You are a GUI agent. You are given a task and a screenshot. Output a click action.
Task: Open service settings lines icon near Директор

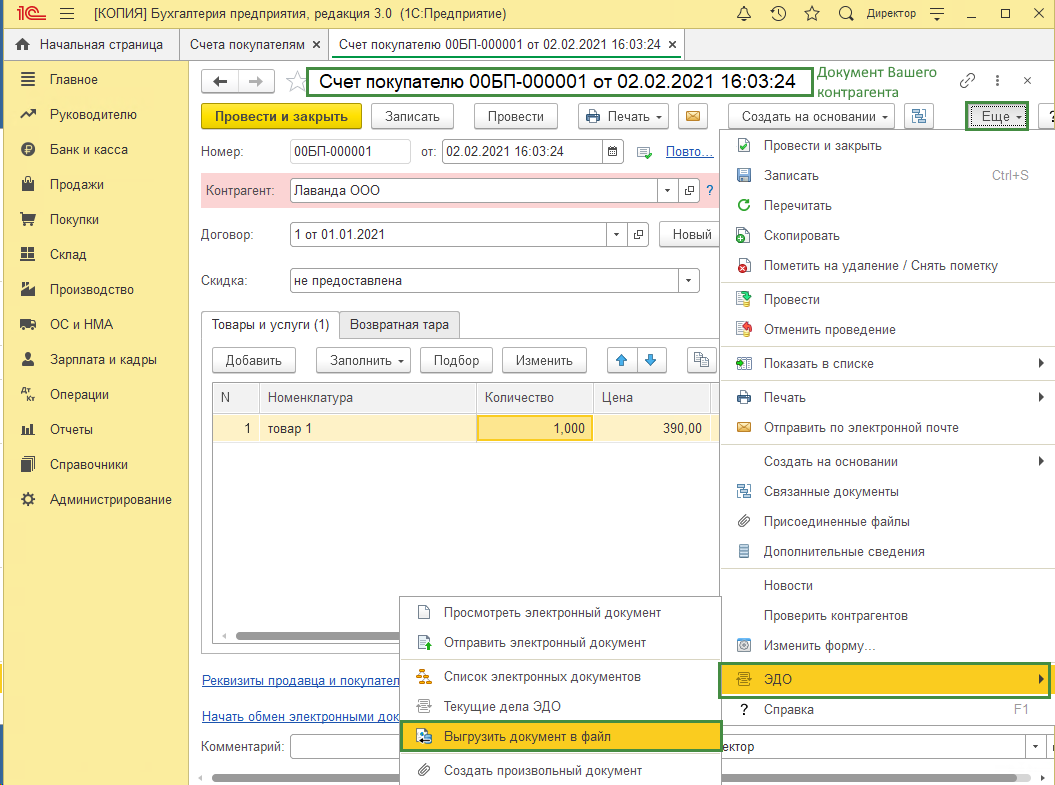[937, 13]
